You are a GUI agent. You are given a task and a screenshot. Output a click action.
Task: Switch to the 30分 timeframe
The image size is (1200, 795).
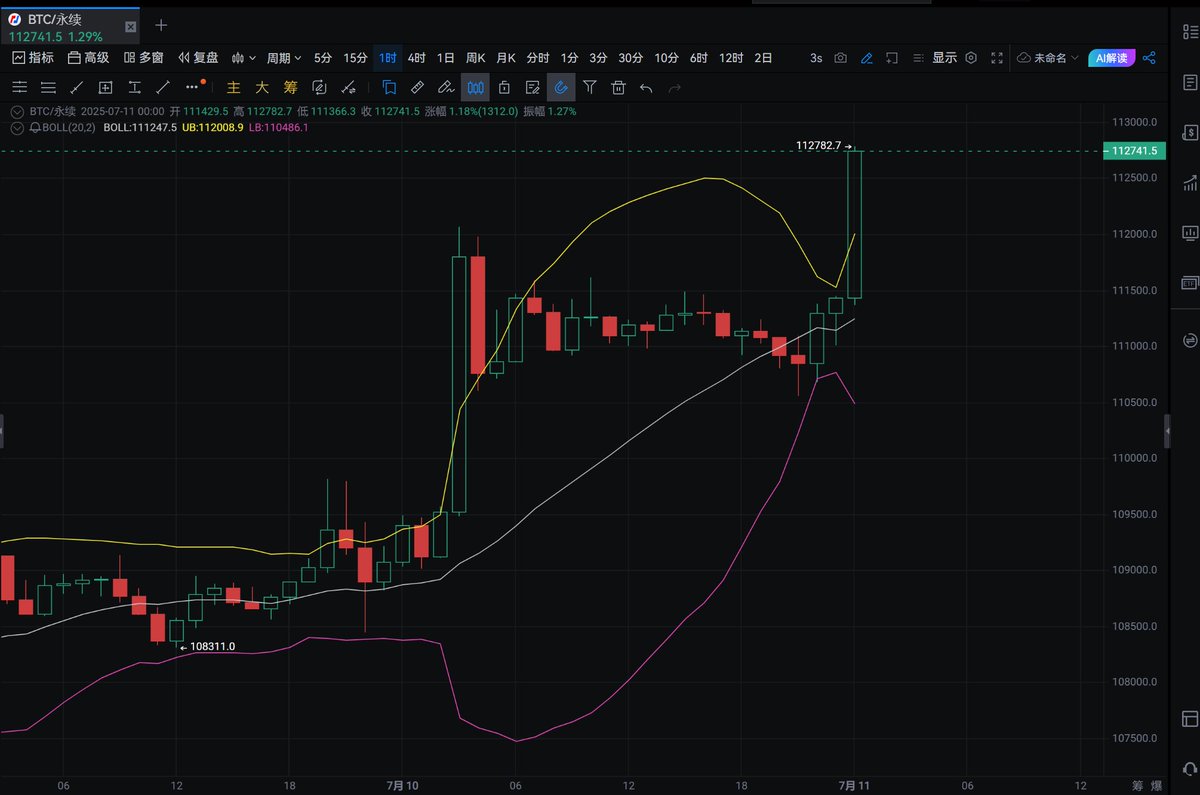click(631, 58)
